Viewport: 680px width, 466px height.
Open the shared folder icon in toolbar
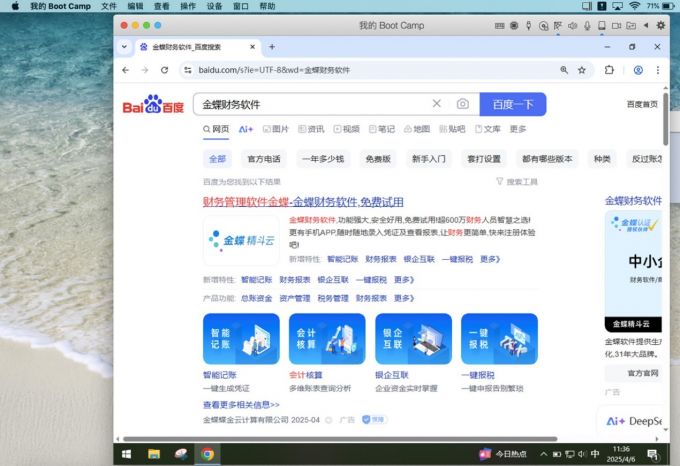tap(631, 26)
